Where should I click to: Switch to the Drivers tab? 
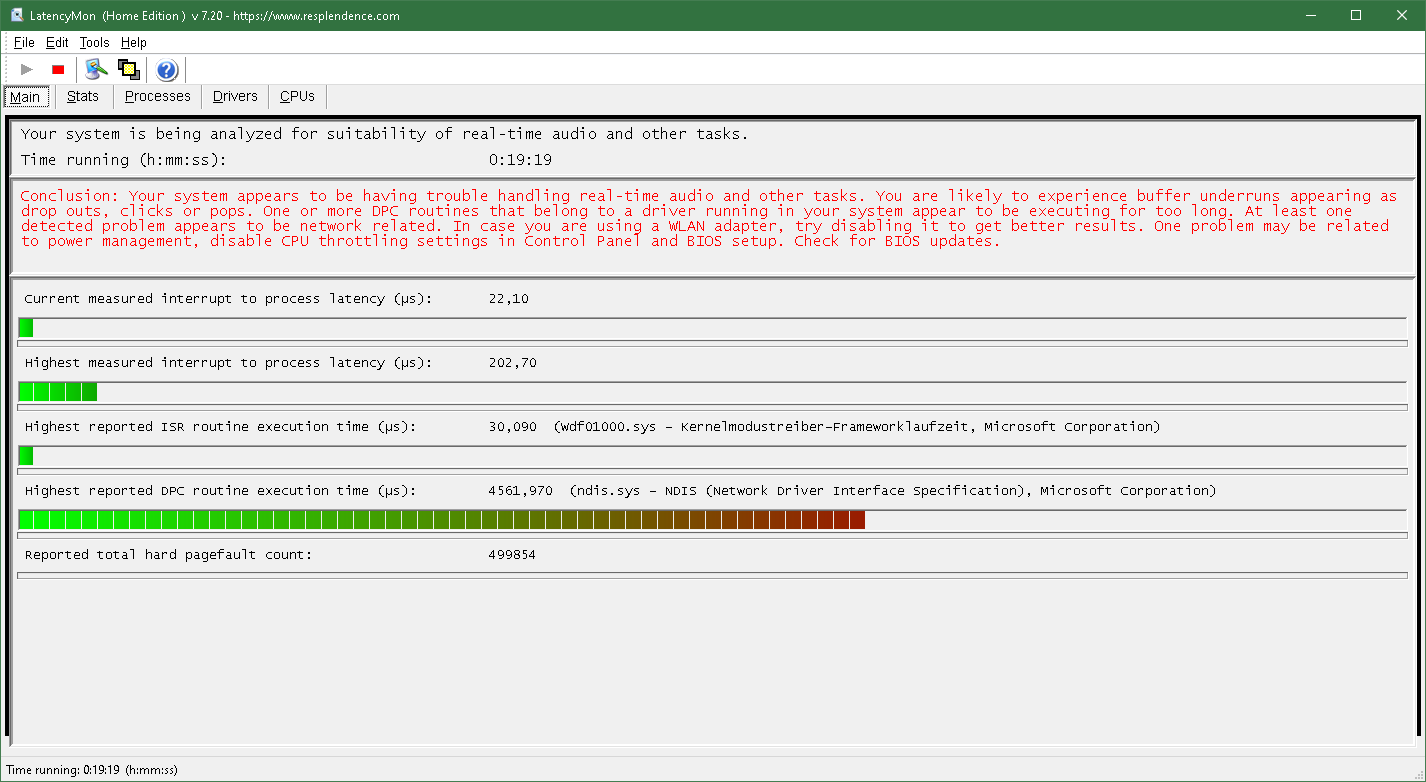(x=235, y=96)
